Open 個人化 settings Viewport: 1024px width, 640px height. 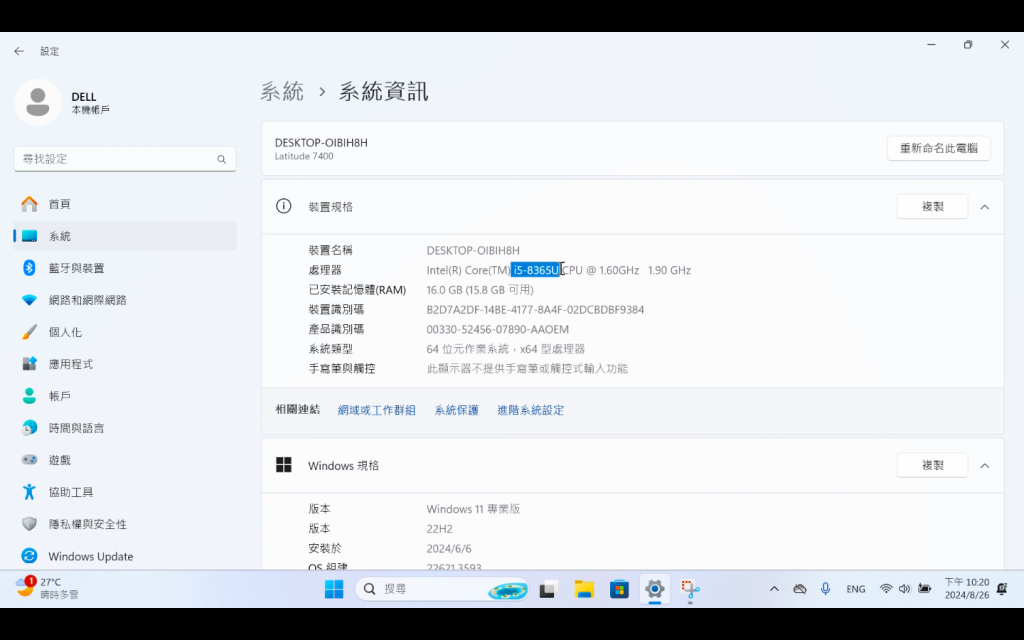click(125, 332)
